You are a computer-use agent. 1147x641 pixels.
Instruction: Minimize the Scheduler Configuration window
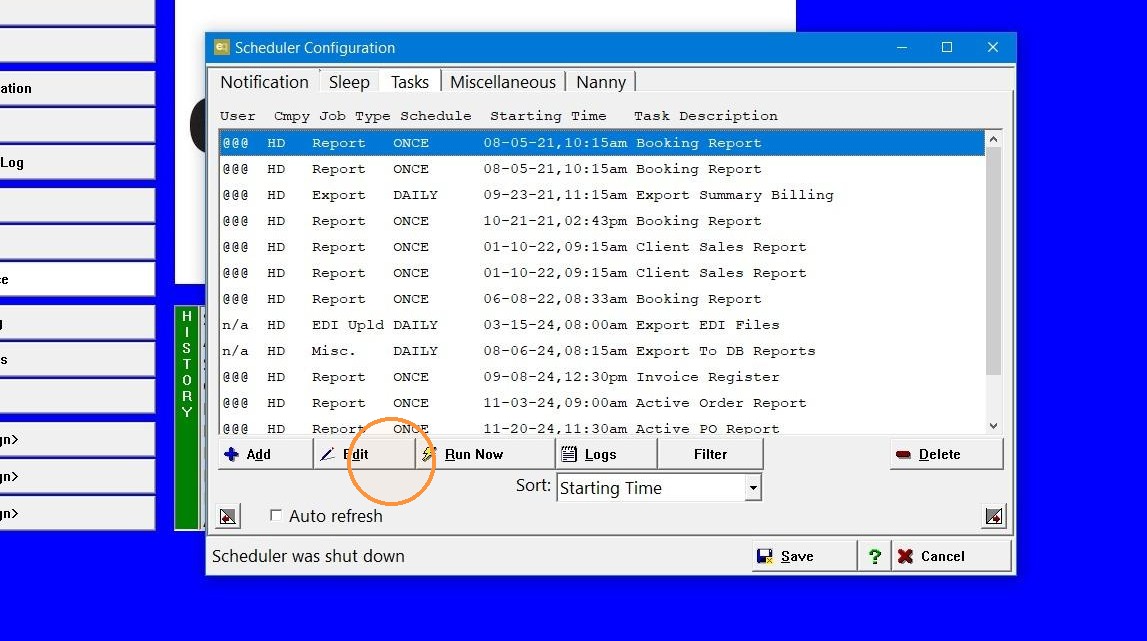point(902,48)
